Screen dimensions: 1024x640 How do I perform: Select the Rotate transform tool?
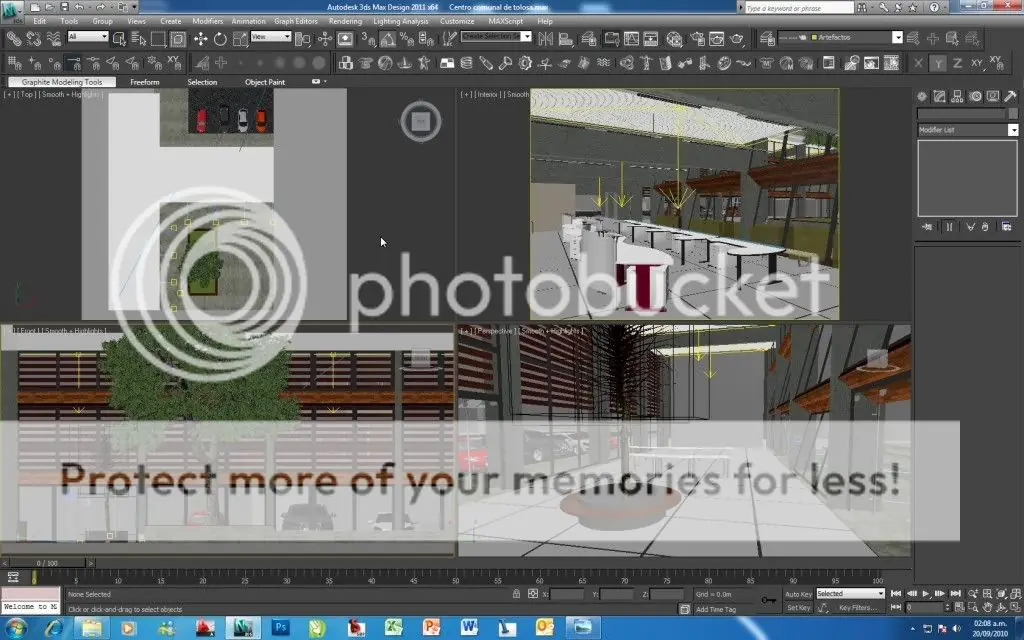pyautogui.click(x=221, y=39)
